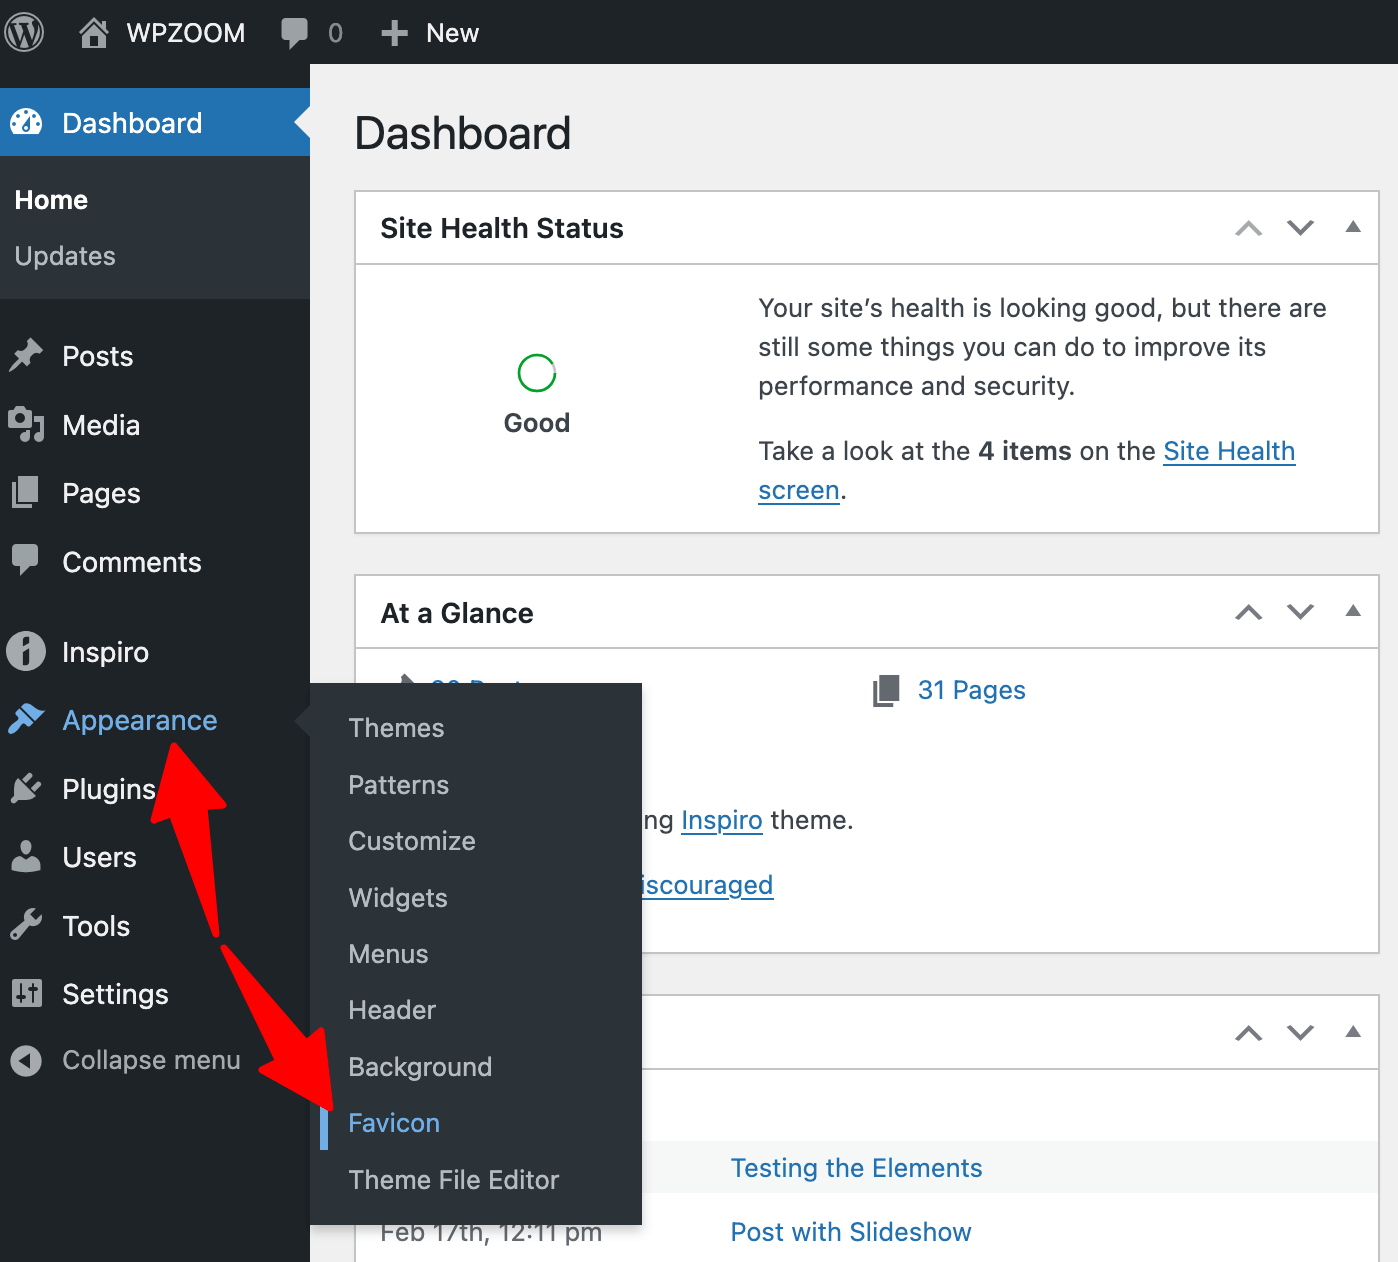The height and width of the screenshot is (1262, 1398).
Task: Open the Appearance menu
Action: pyautogui.click(x=140, y=720)
